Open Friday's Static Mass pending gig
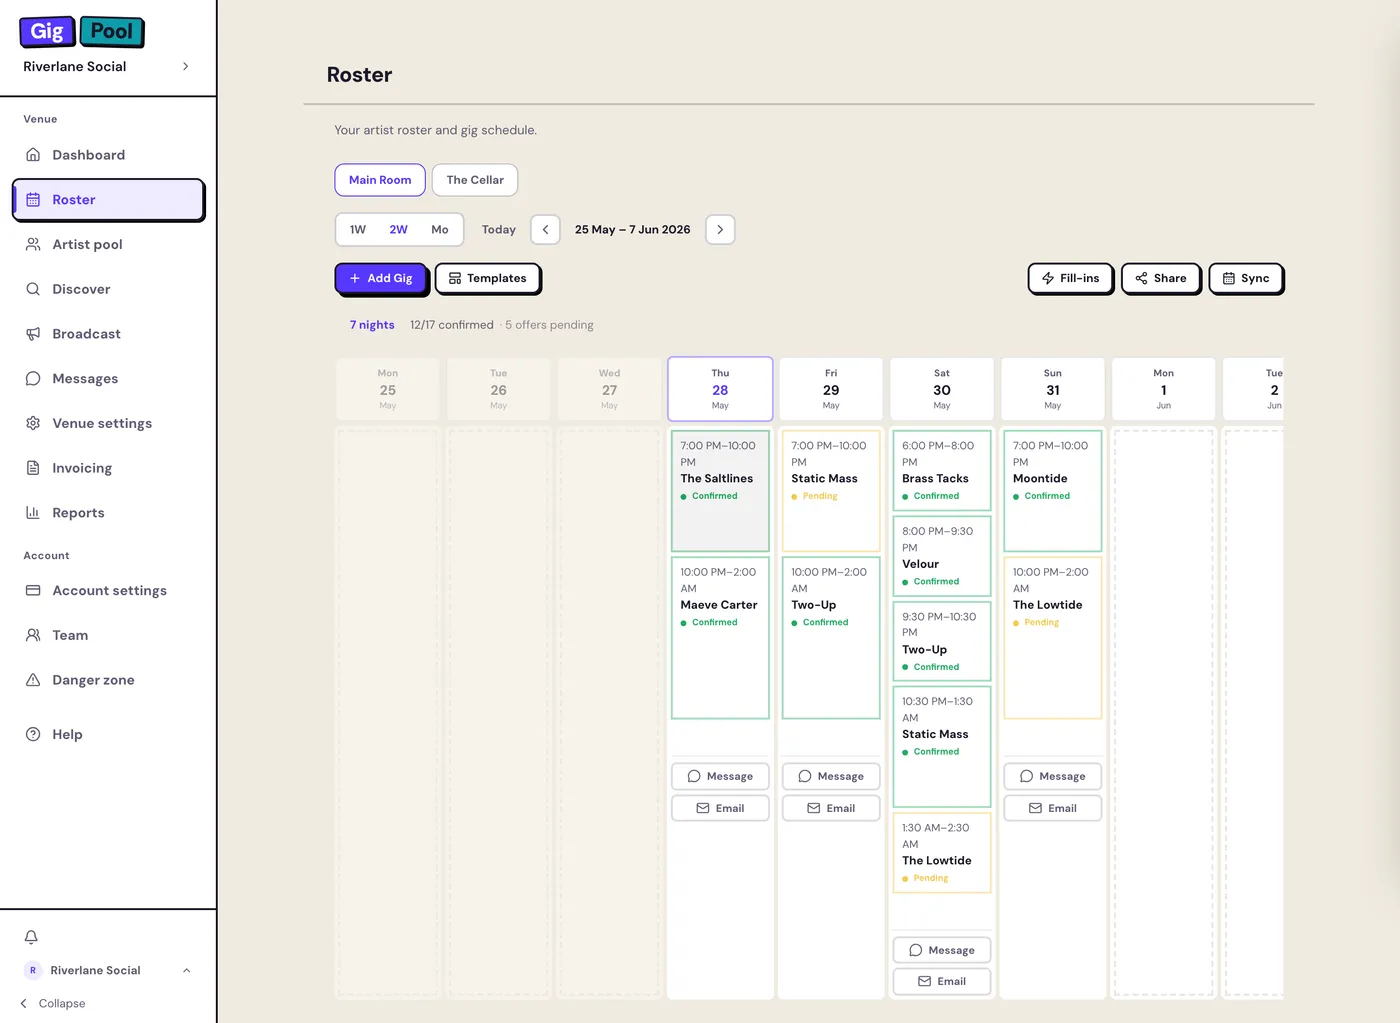Screen dimensions: 1400x1023 point(831,491)
